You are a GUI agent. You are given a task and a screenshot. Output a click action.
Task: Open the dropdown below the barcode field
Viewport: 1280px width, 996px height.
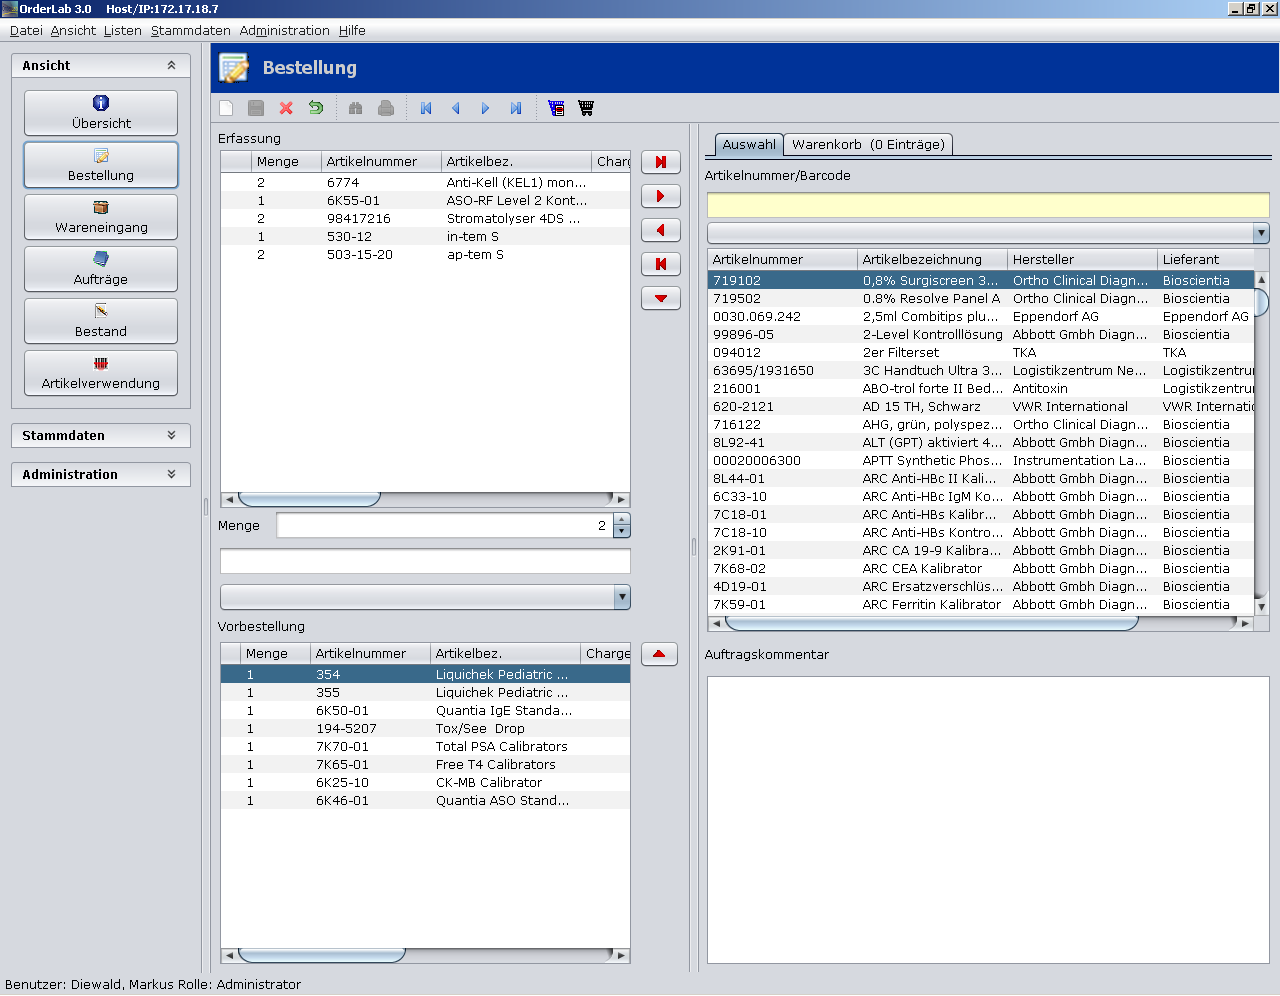coord(1261,233)
